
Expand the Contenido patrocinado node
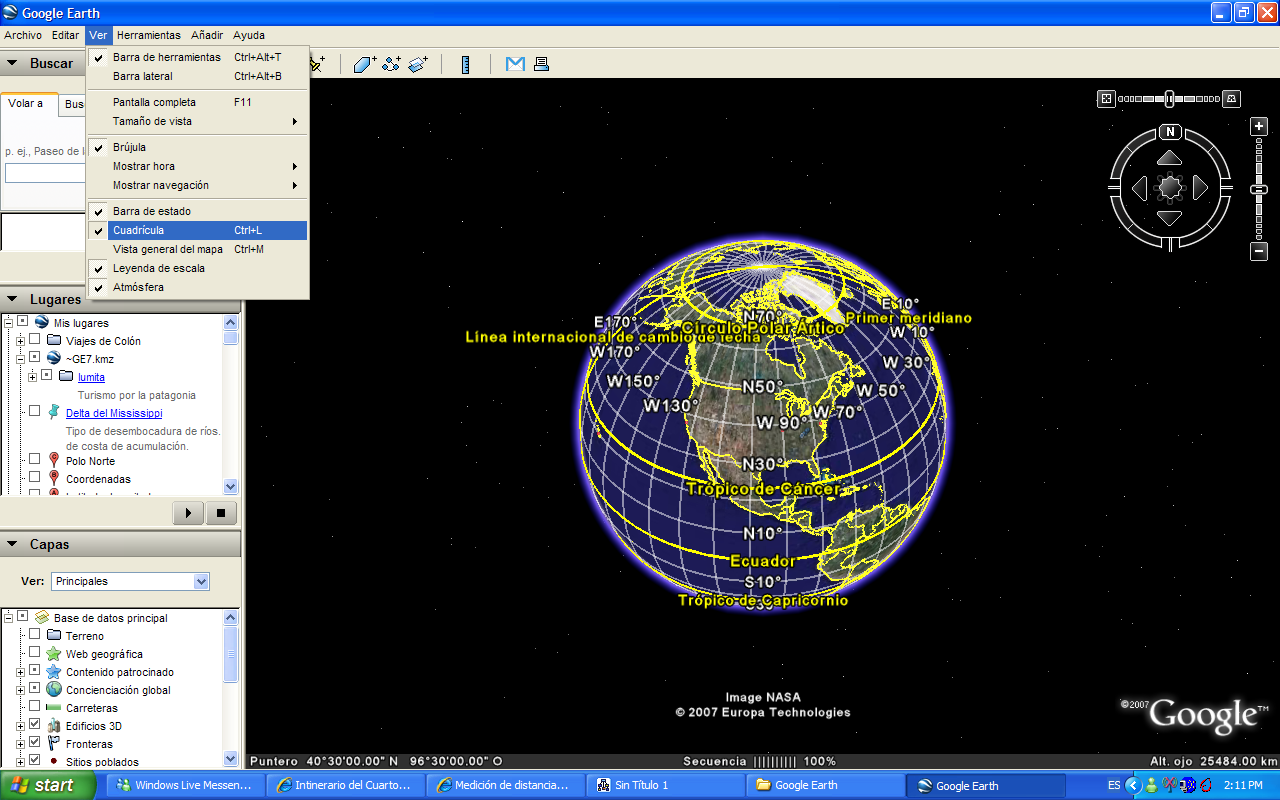[x=20, y=672]
